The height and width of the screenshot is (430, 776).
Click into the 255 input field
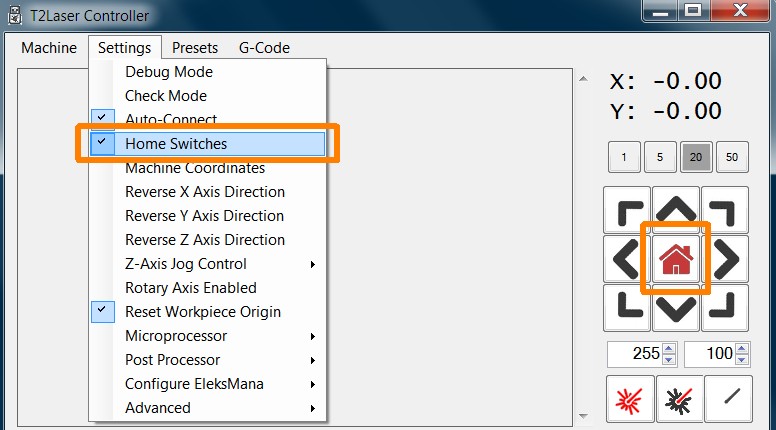click(x=635, y=354)
